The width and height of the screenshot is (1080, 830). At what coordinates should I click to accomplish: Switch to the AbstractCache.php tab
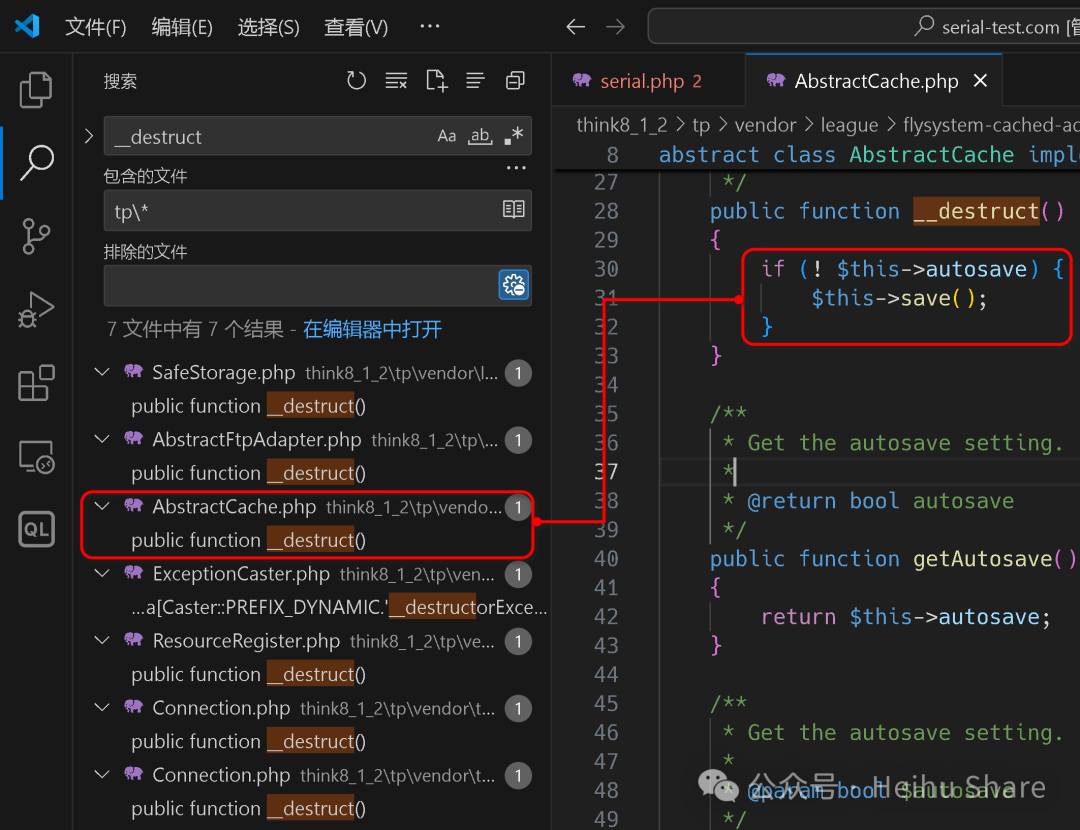coord(875,81)
